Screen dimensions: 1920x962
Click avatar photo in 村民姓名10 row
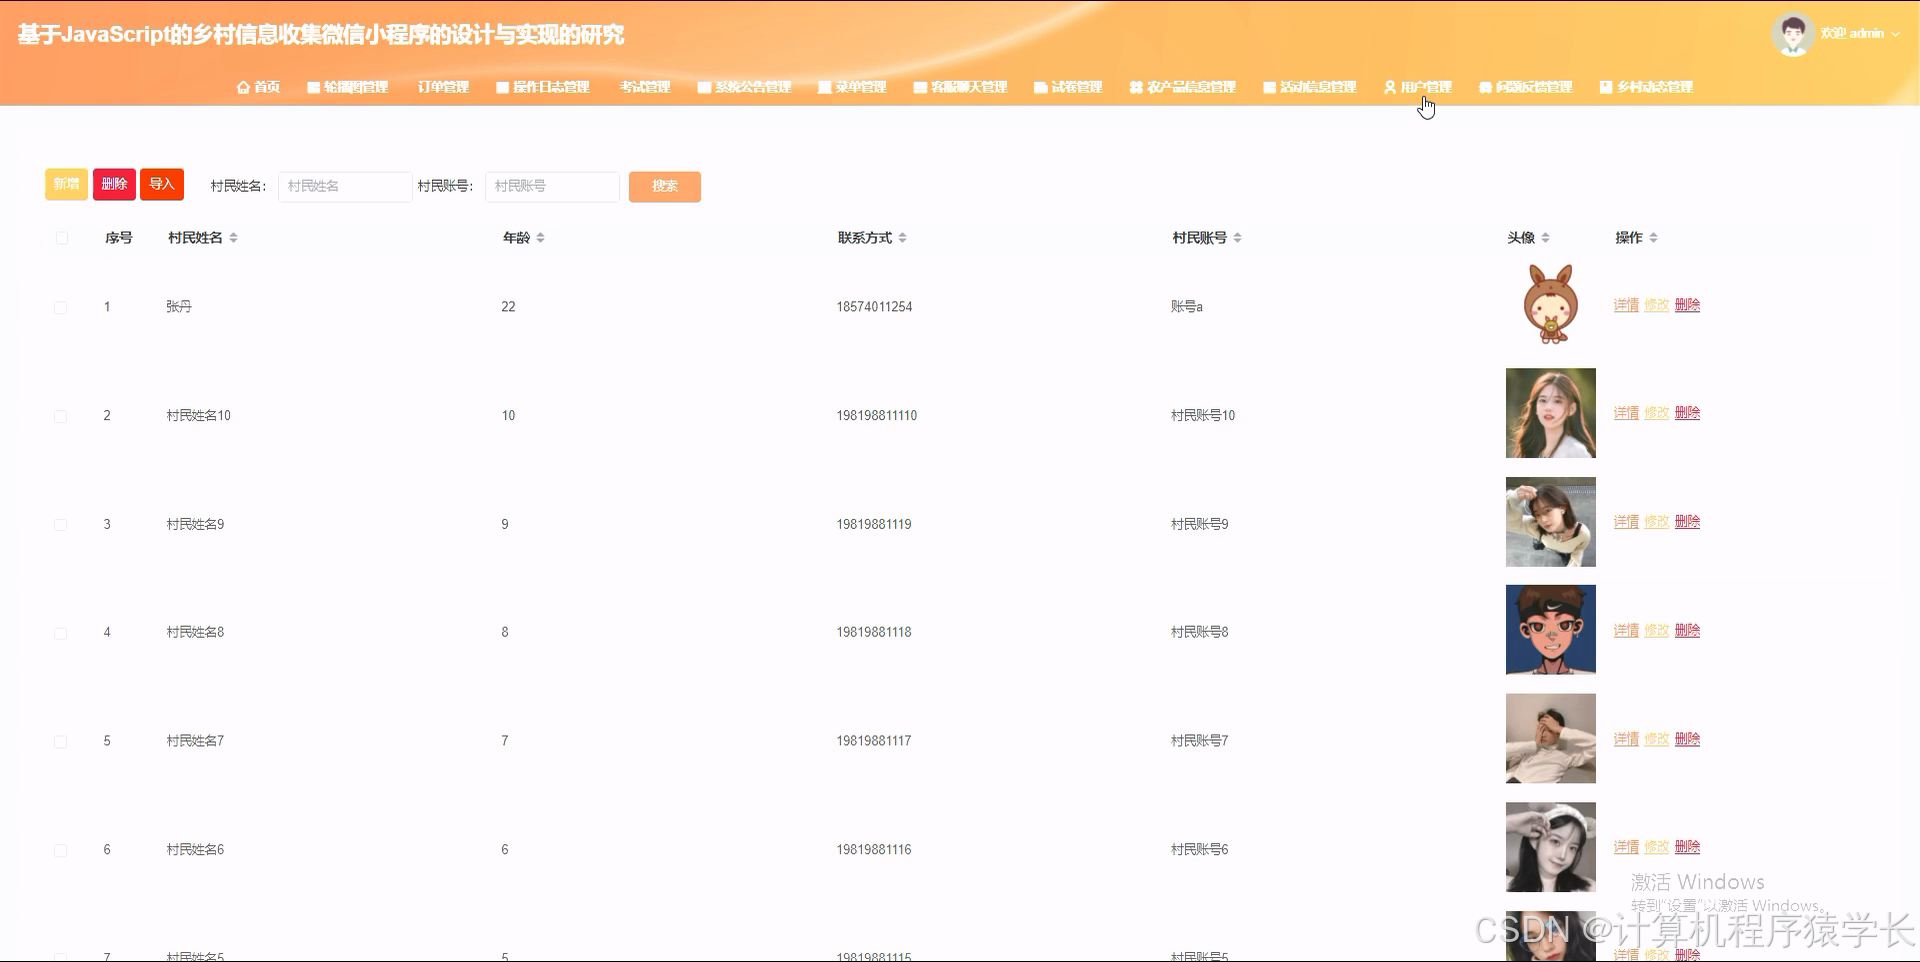1551,413
